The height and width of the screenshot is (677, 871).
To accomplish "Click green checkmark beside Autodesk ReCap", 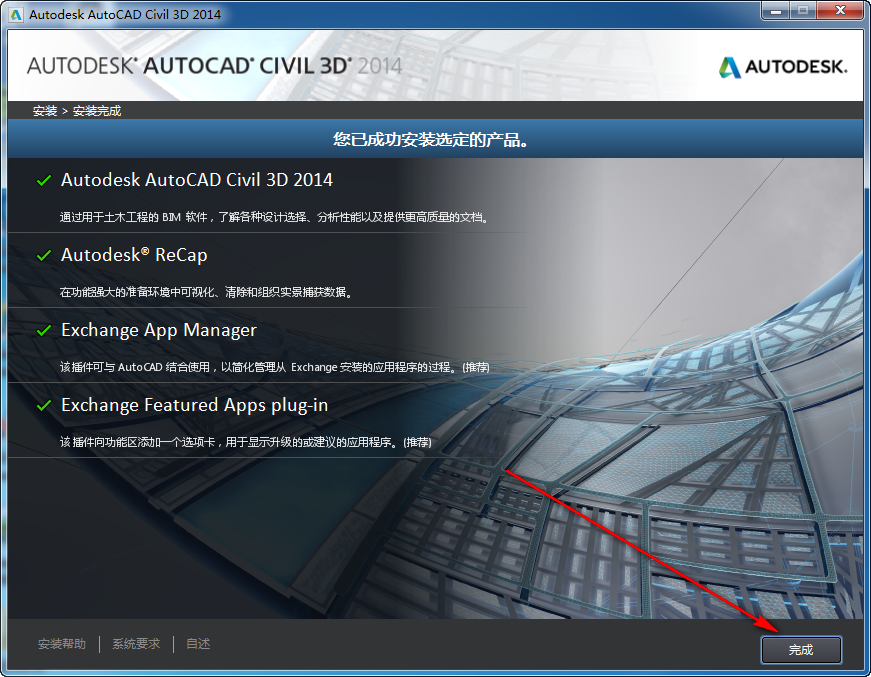I will pos(44,255).
